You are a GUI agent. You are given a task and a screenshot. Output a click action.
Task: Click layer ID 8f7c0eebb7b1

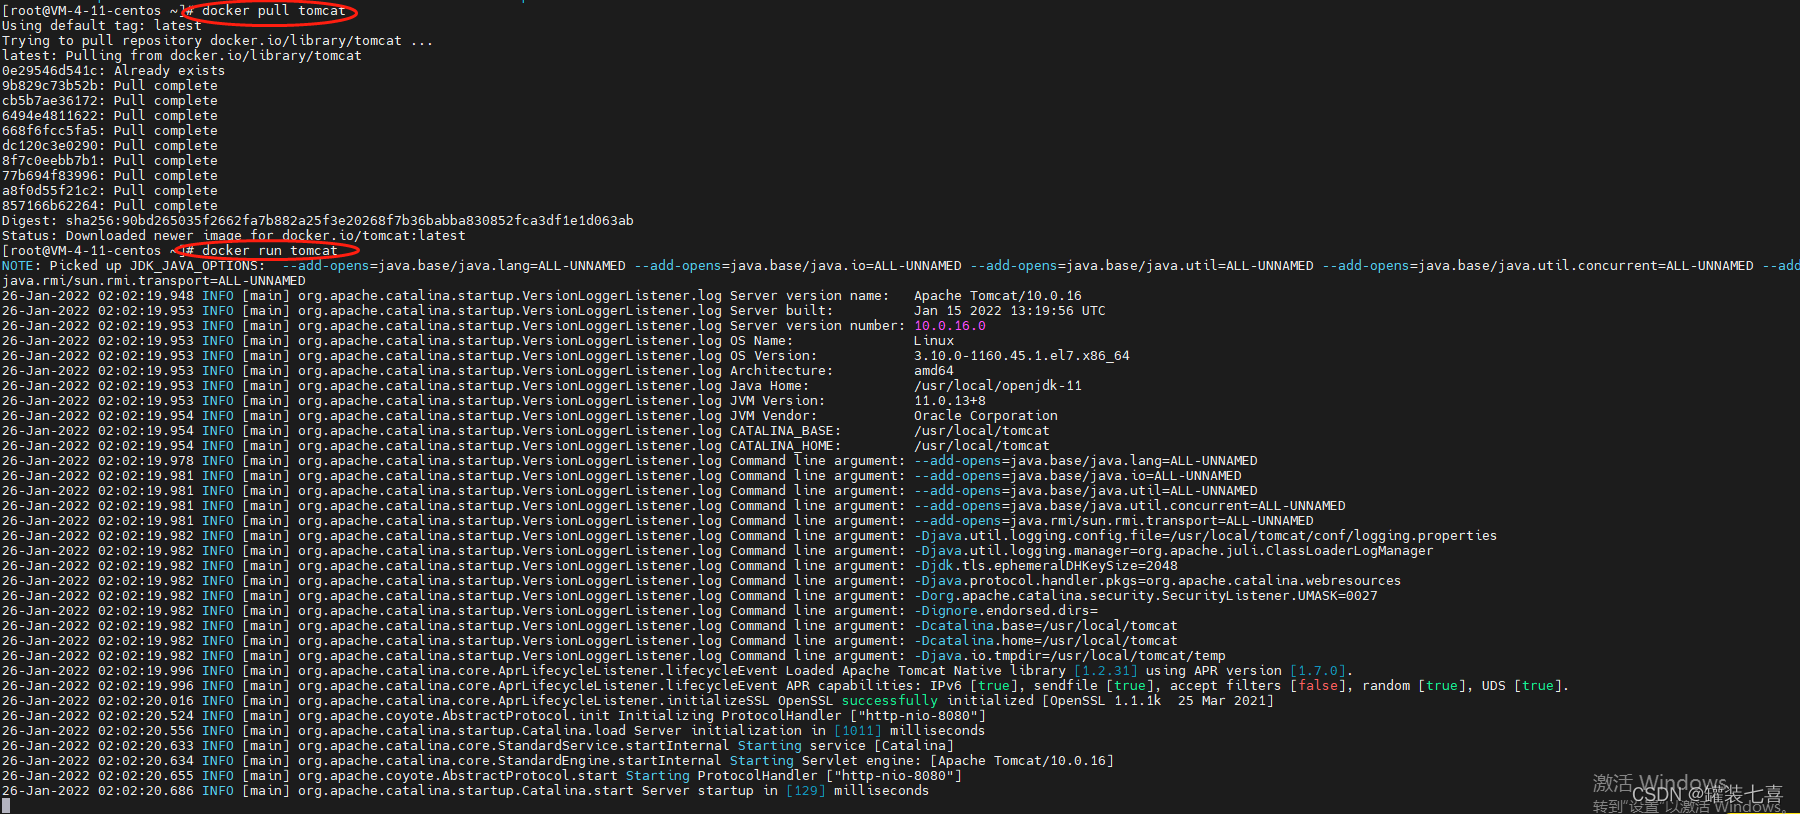[x=50, y=161]
